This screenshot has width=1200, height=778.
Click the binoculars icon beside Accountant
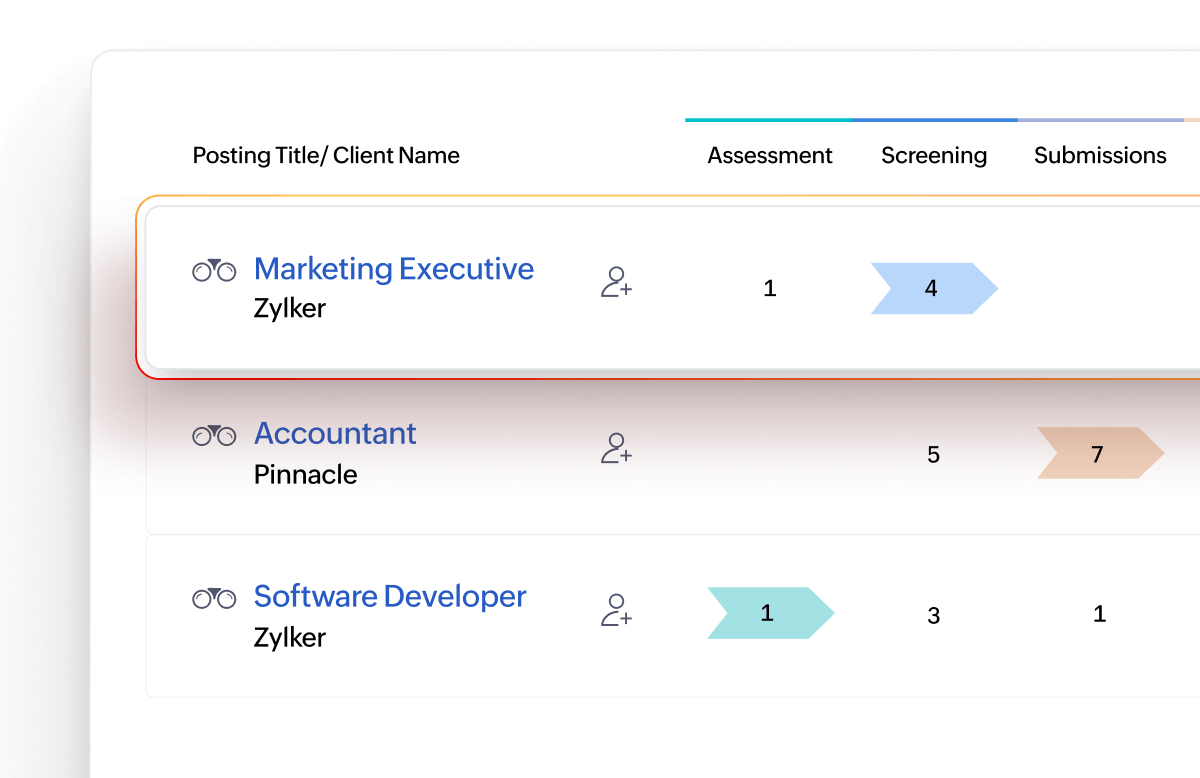pos(214,434)
